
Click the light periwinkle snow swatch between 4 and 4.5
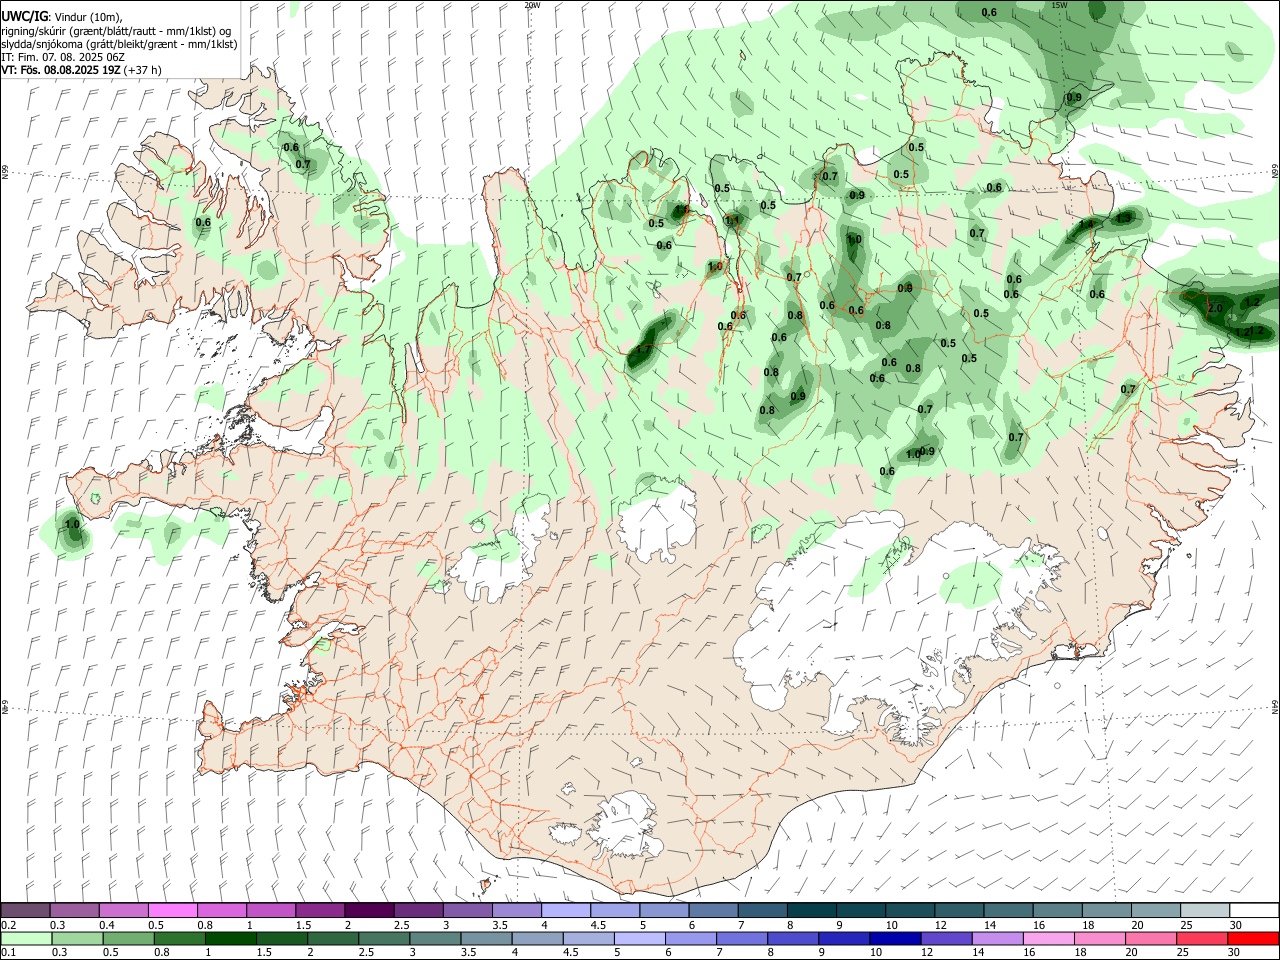(565, 910)
